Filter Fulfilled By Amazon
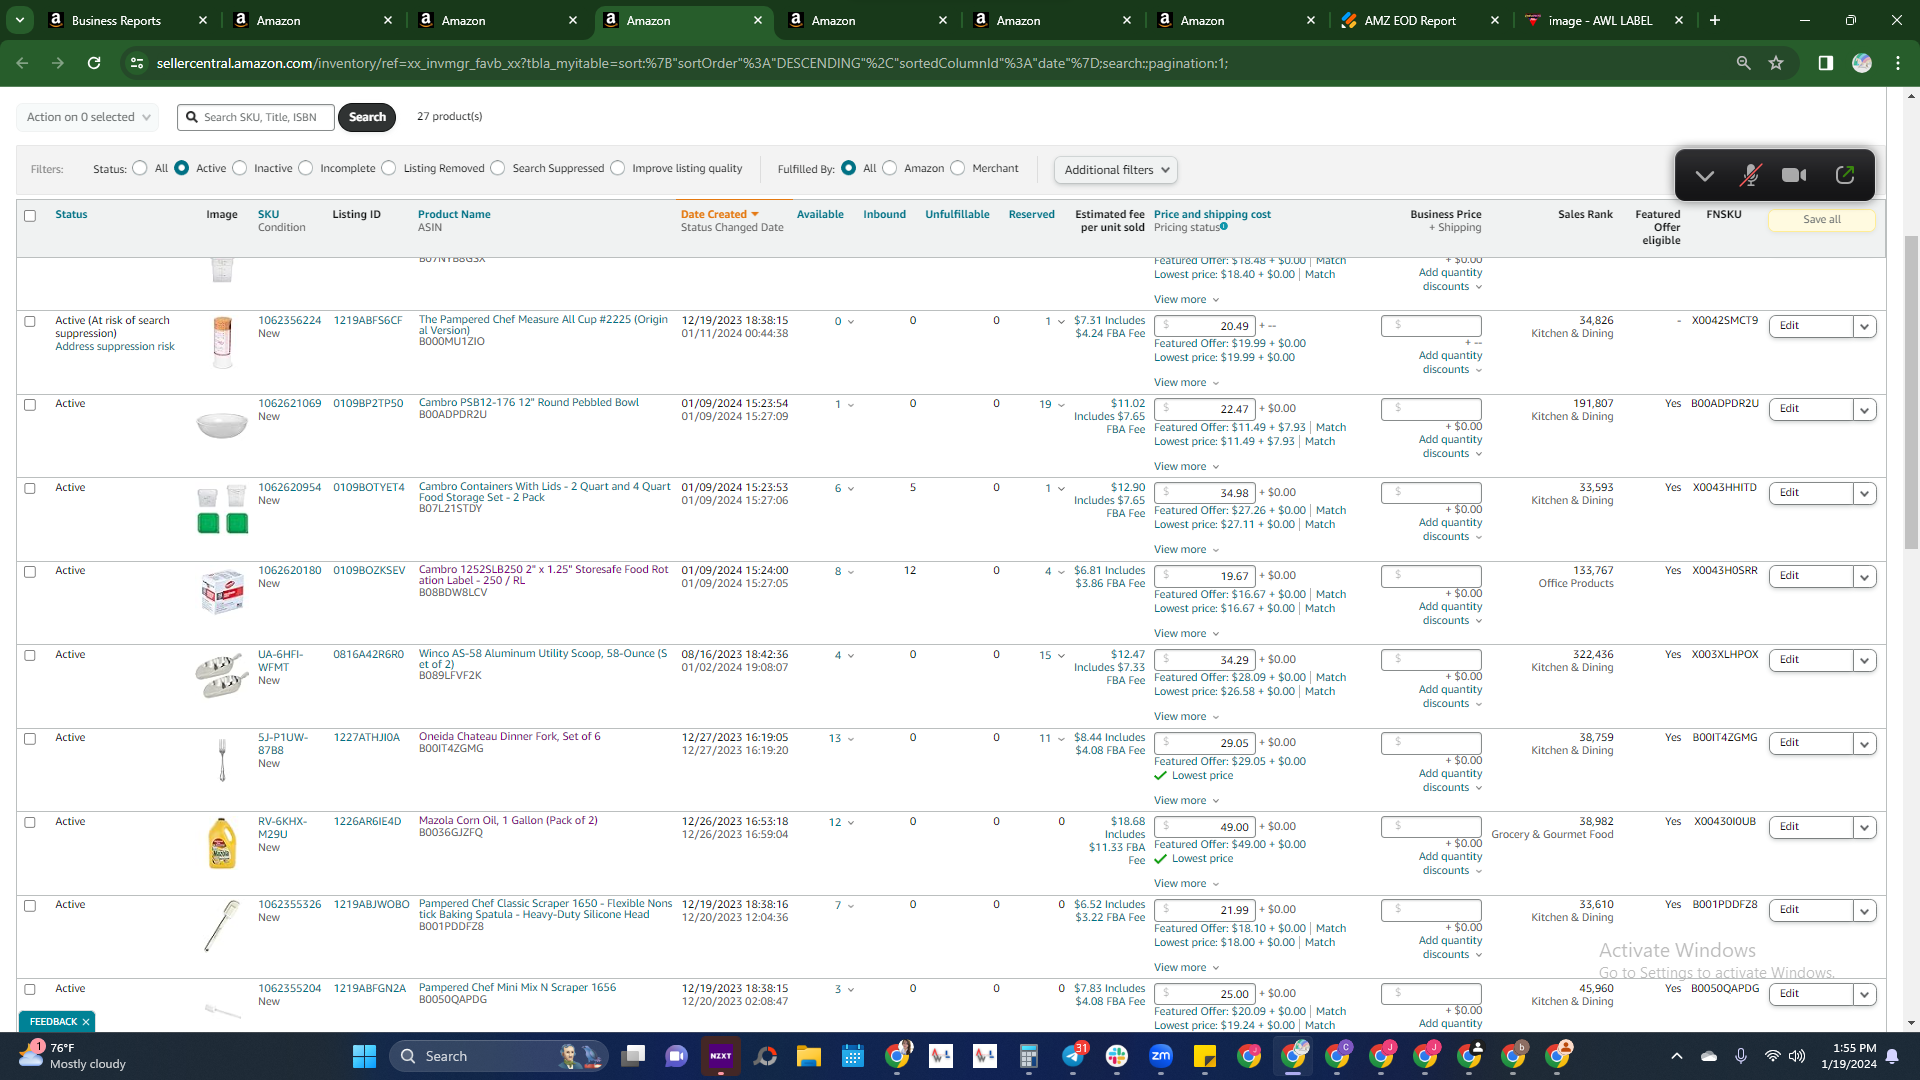Image resolution: width=1920 pixels, height=1080 pixels. (890, 168)
